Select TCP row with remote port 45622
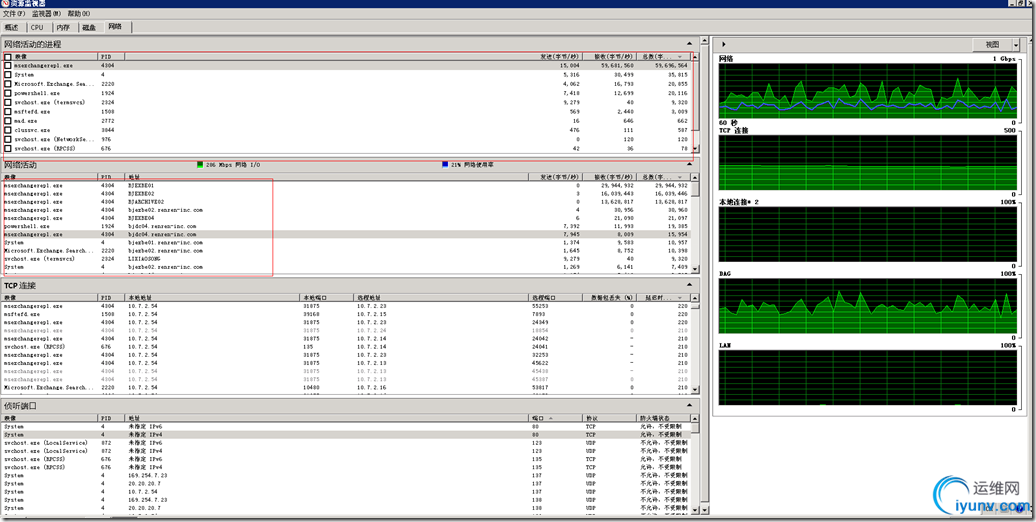Screen dimensions: 1036x522 tap(346, 363)
